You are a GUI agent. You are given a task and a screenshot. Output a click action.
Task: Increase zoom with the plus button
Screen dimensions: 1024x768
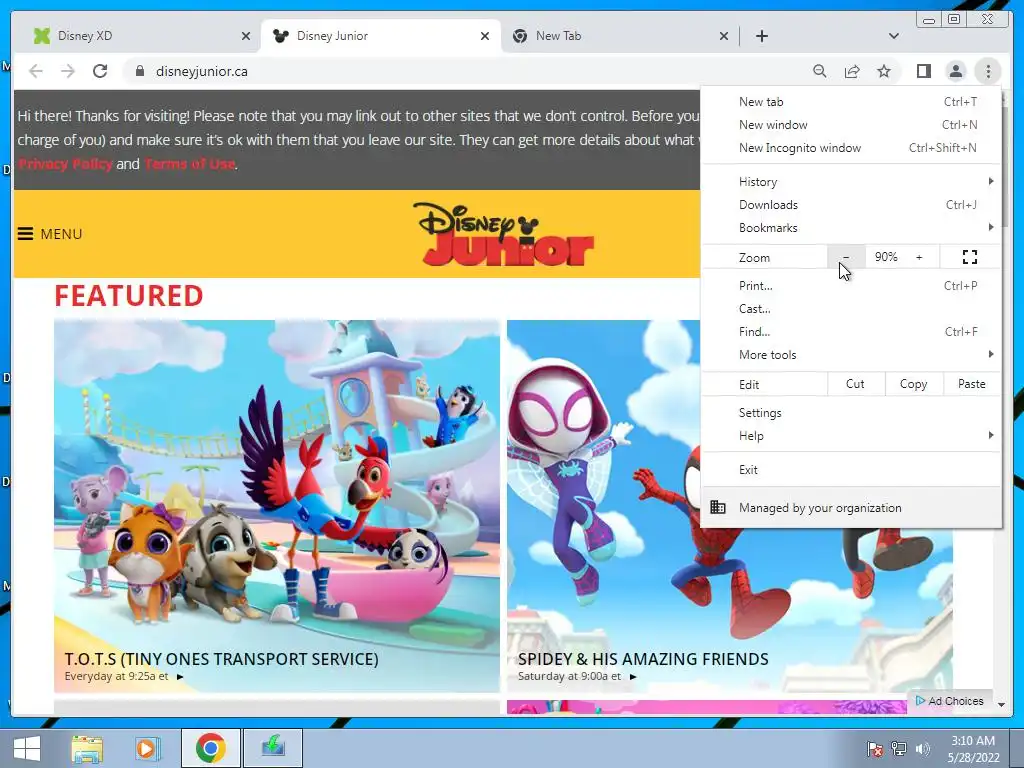919,257
